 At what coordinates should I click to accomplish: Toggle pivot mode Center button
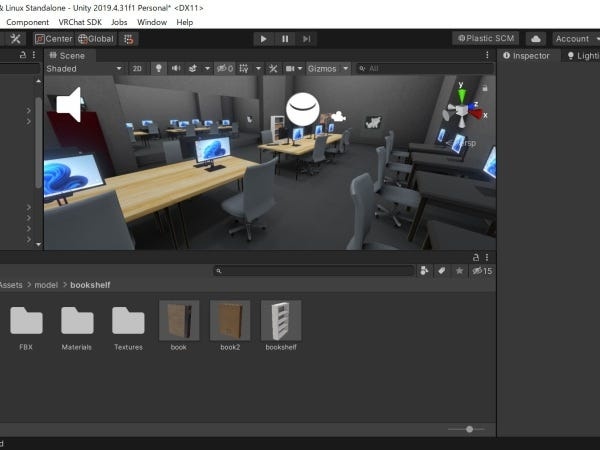(x=54, y=39)
